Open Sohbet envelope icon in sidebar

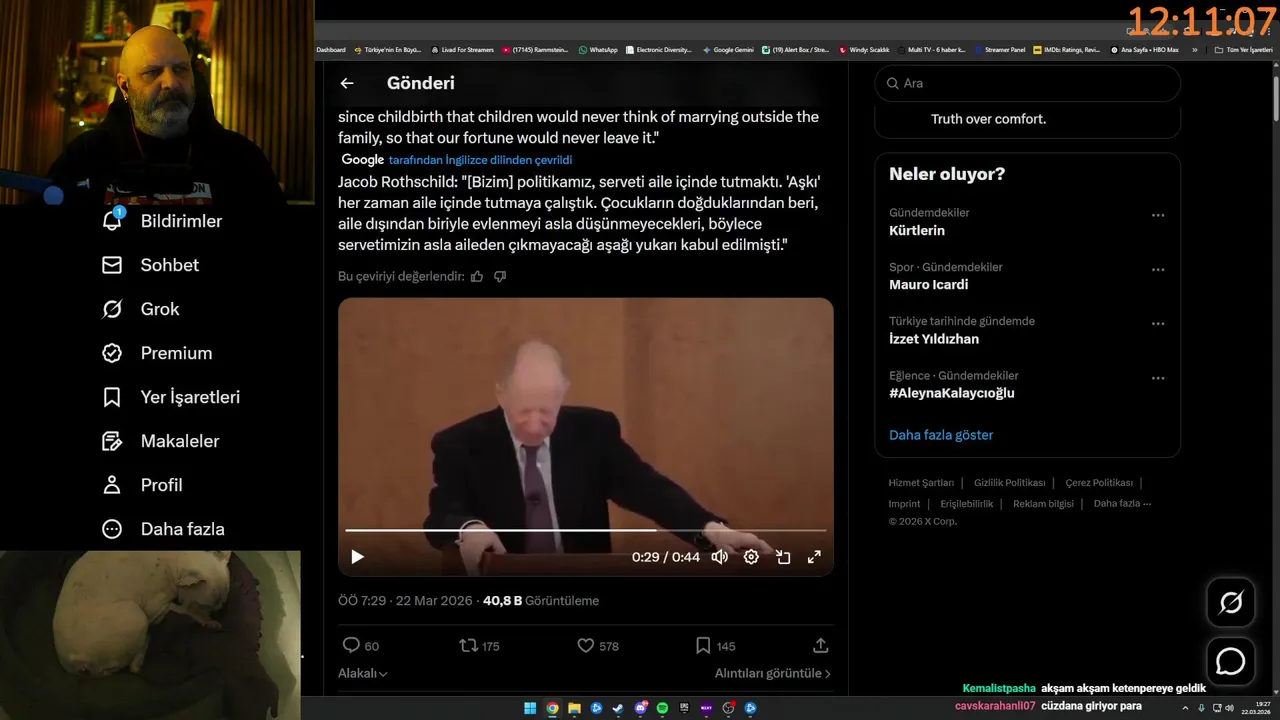pos(112,265)
